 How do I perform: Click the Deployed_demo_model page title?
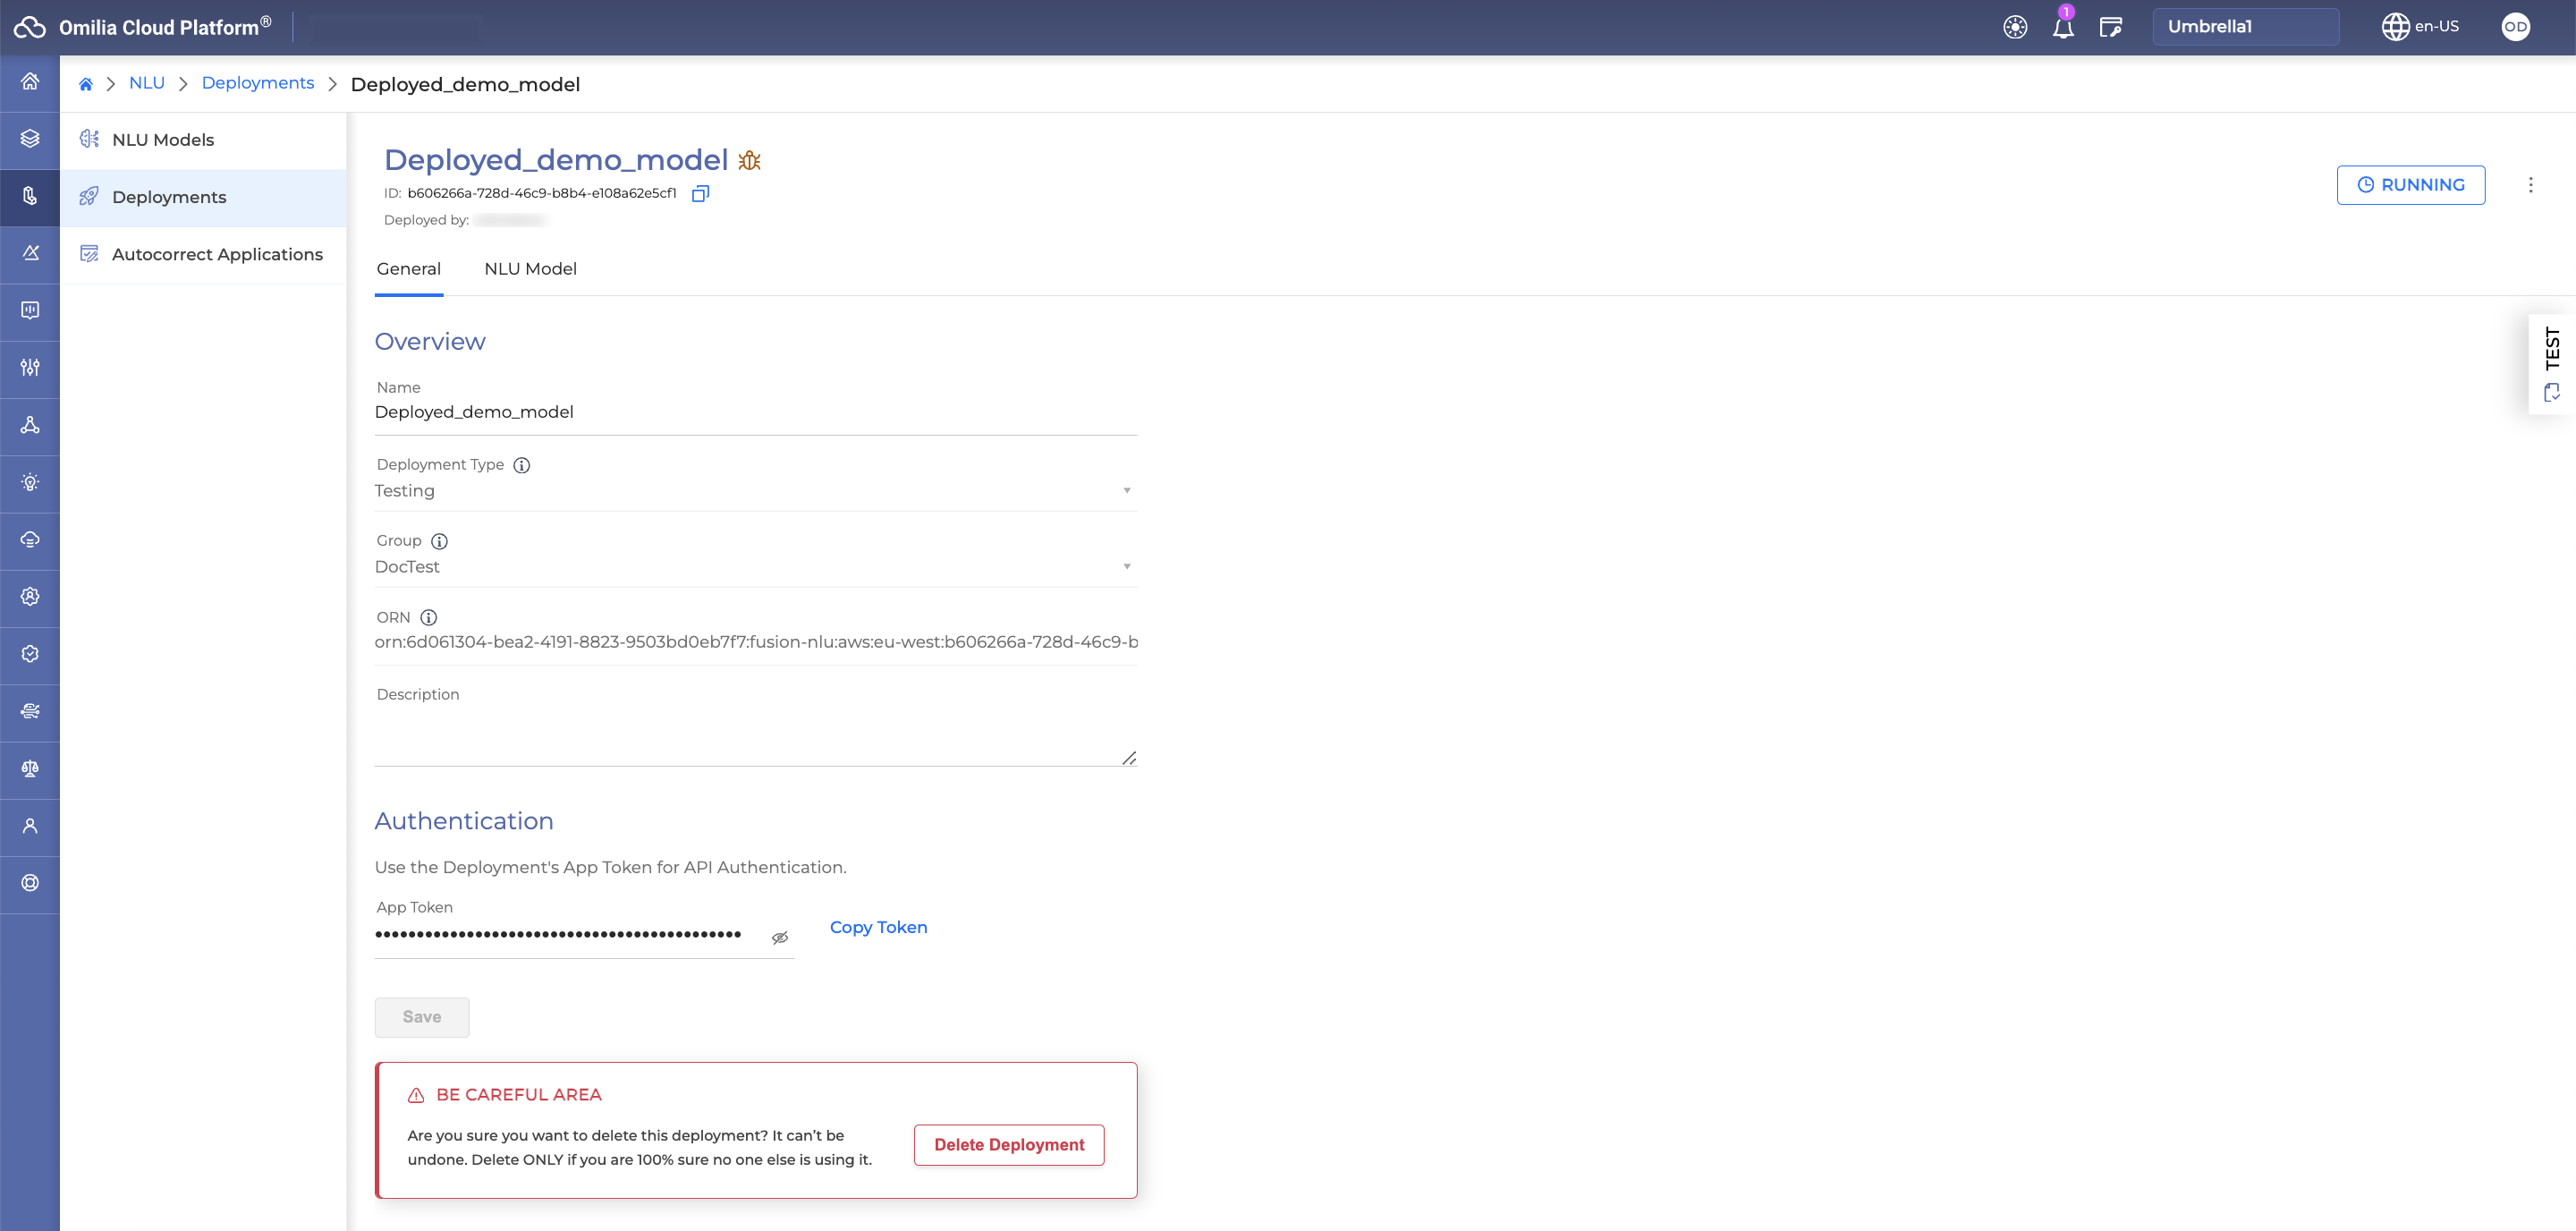coord(556,160)
